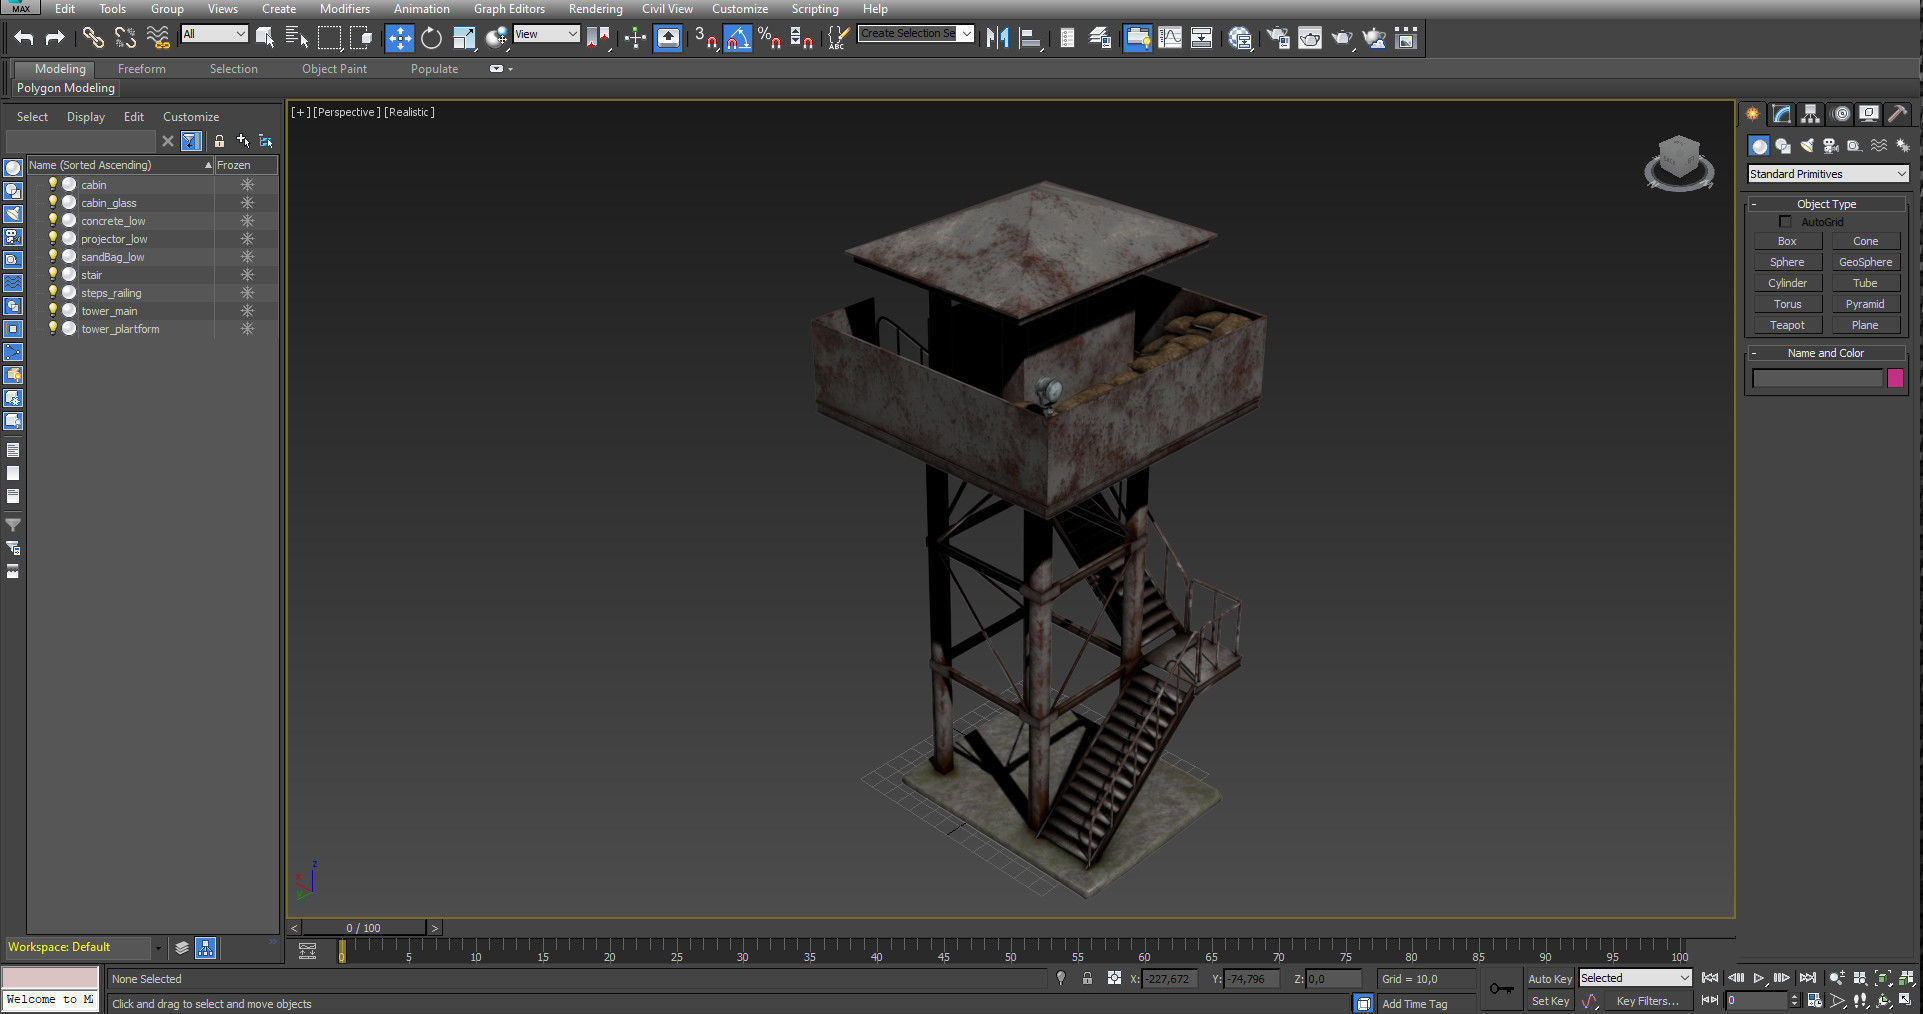The width and height of the screenshot is (1923, 1014).
Task: Toggle the AutoGrid checkbox
Action: click(x=1785, y=221)
